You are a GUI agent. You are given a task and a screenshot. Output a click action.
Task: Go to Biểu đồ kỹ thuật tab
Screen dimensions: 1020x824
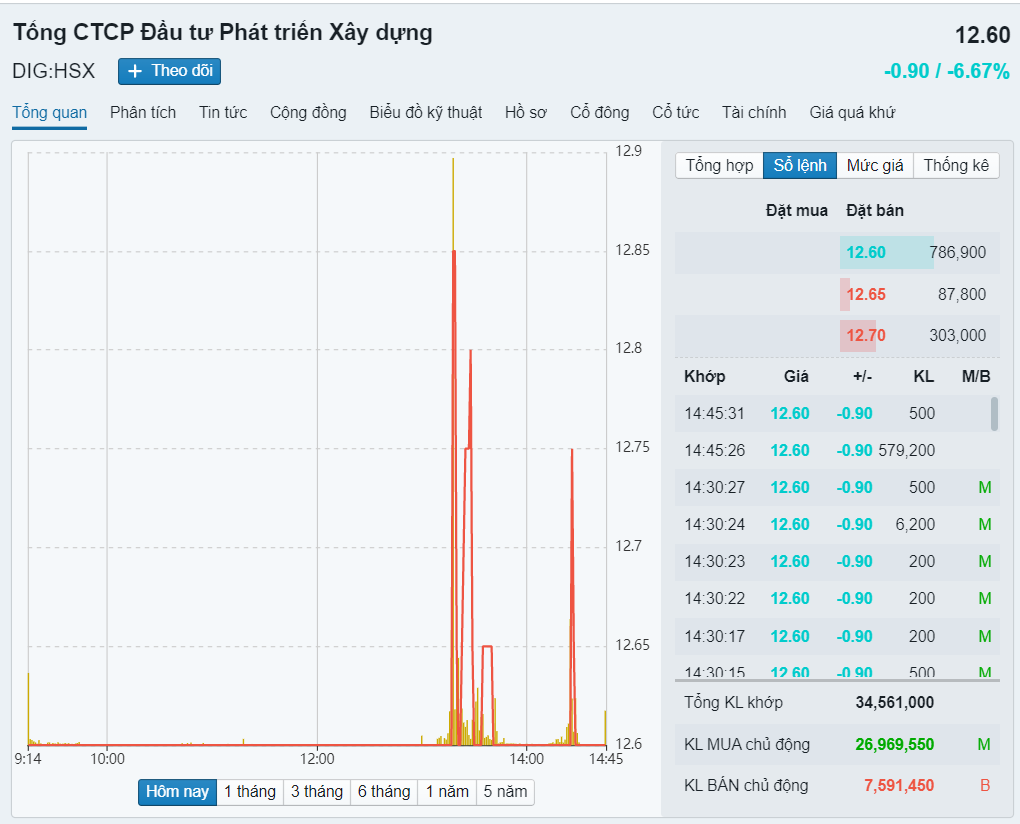(x=425, y=112)
